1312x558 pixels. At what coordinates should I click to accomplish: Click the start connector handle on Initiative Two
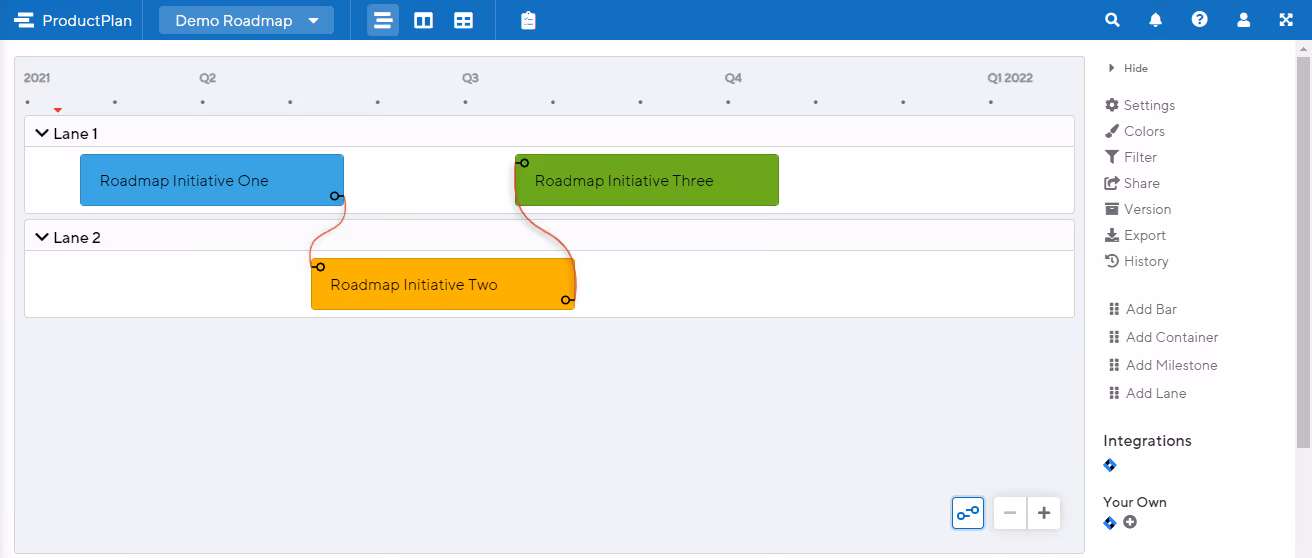tap(320, 267)
